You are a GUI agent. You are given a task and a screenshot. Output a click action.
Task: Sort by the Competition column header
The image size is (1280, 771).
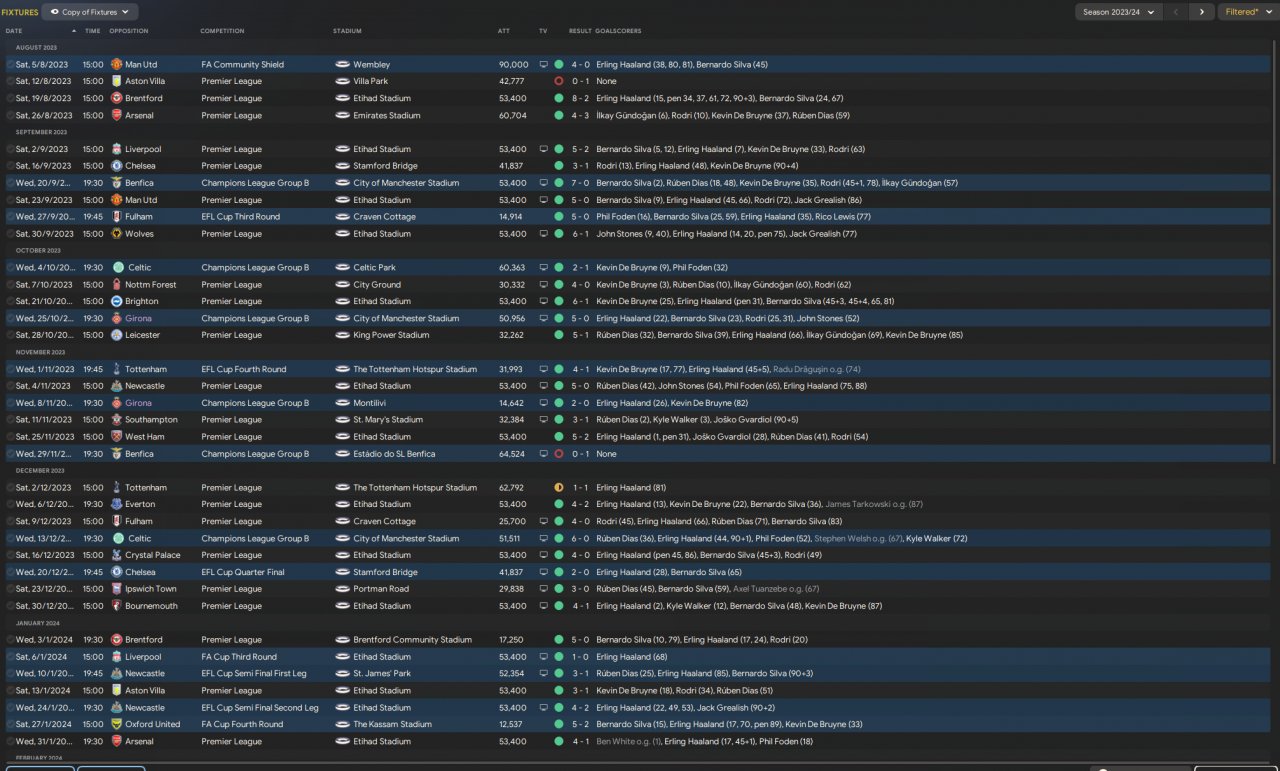[222, 31]
